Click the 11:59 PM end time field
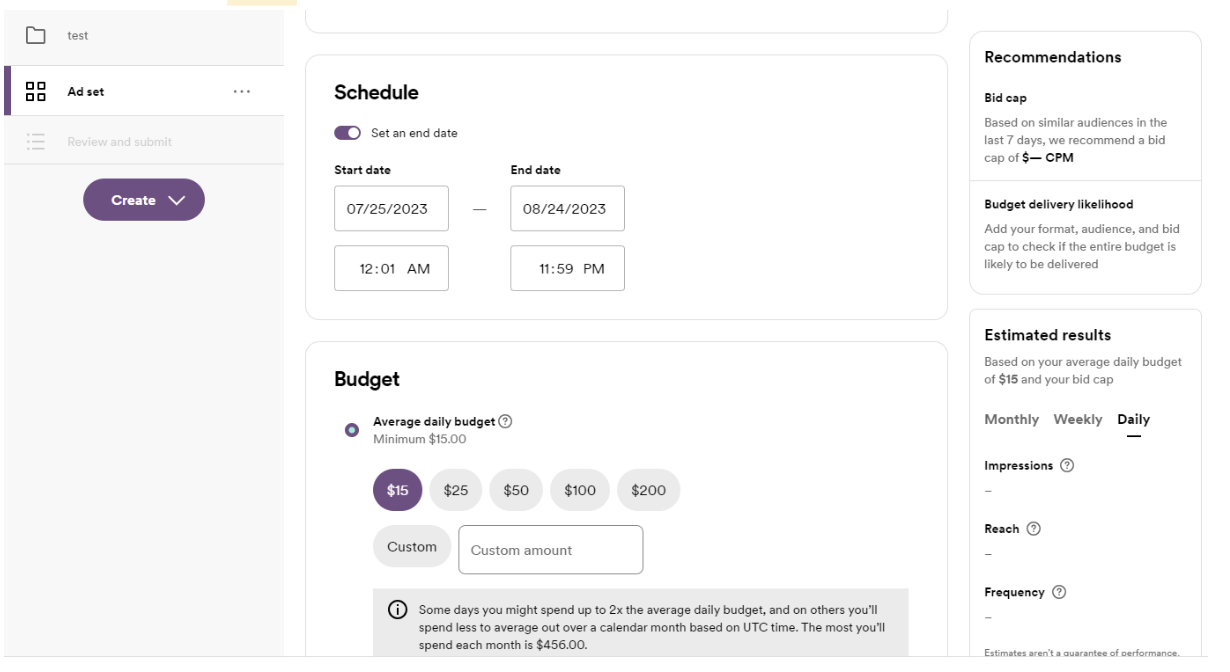 pos(567,269)
